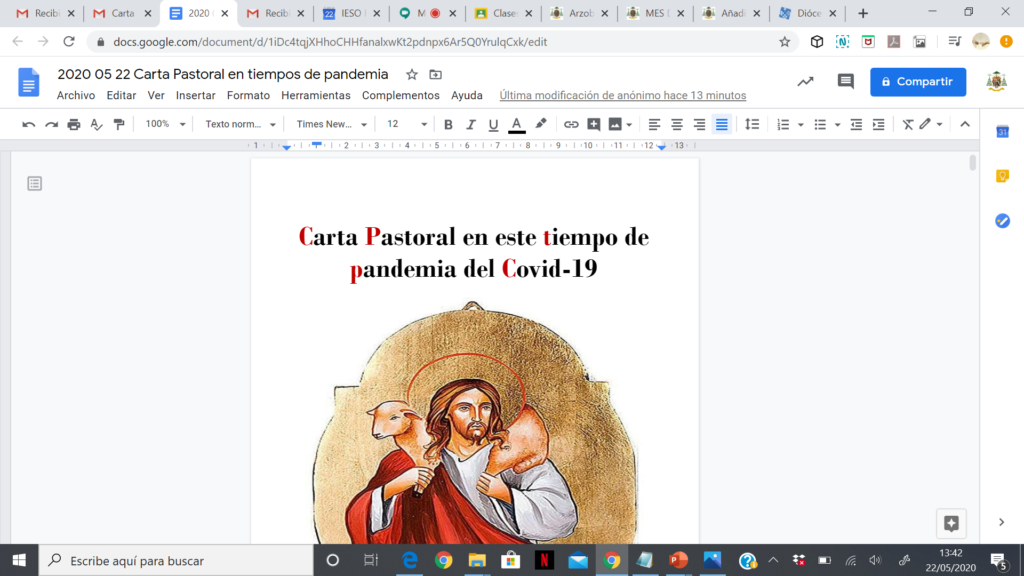Screen dimensions: 1024x576
Task: Click the browser address bar URL
Action: [330, 42]
